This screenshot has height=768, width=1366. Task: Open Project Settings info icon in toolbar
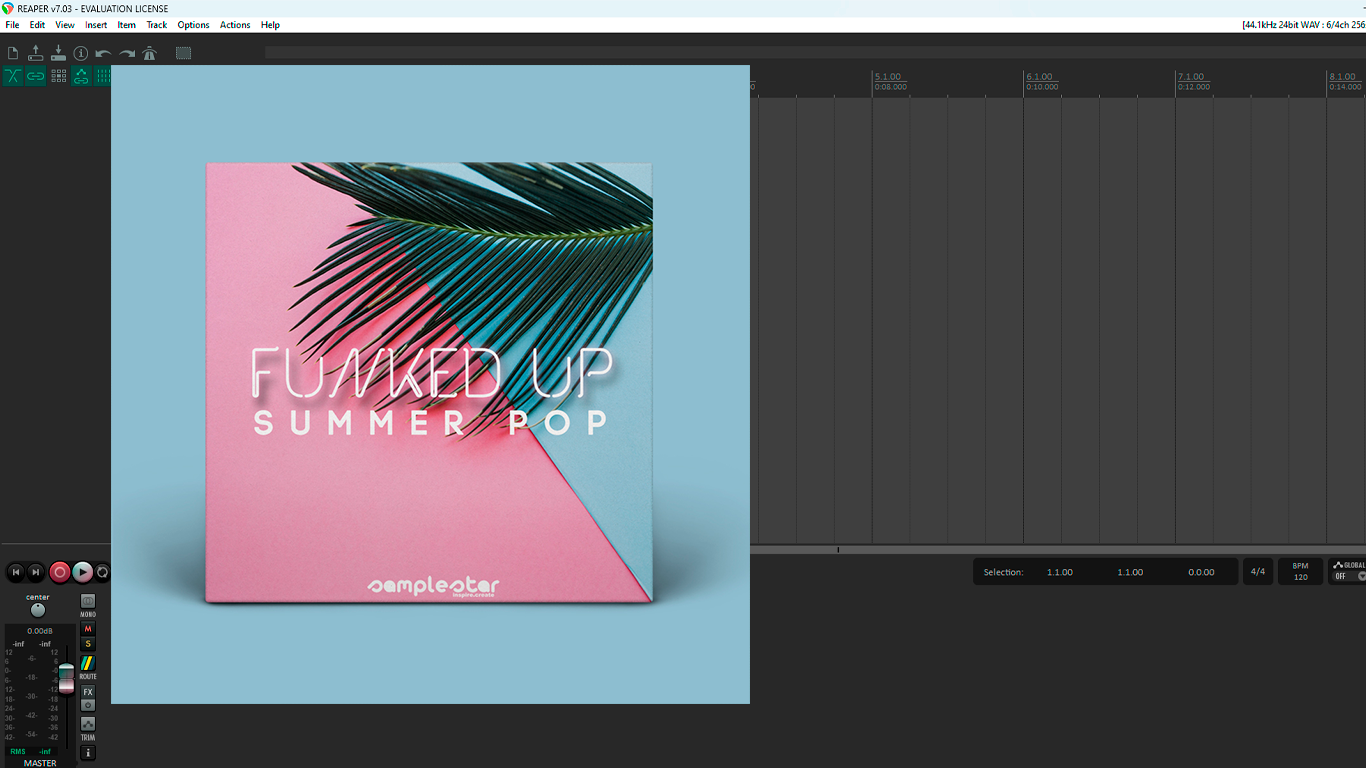(81, 53)
